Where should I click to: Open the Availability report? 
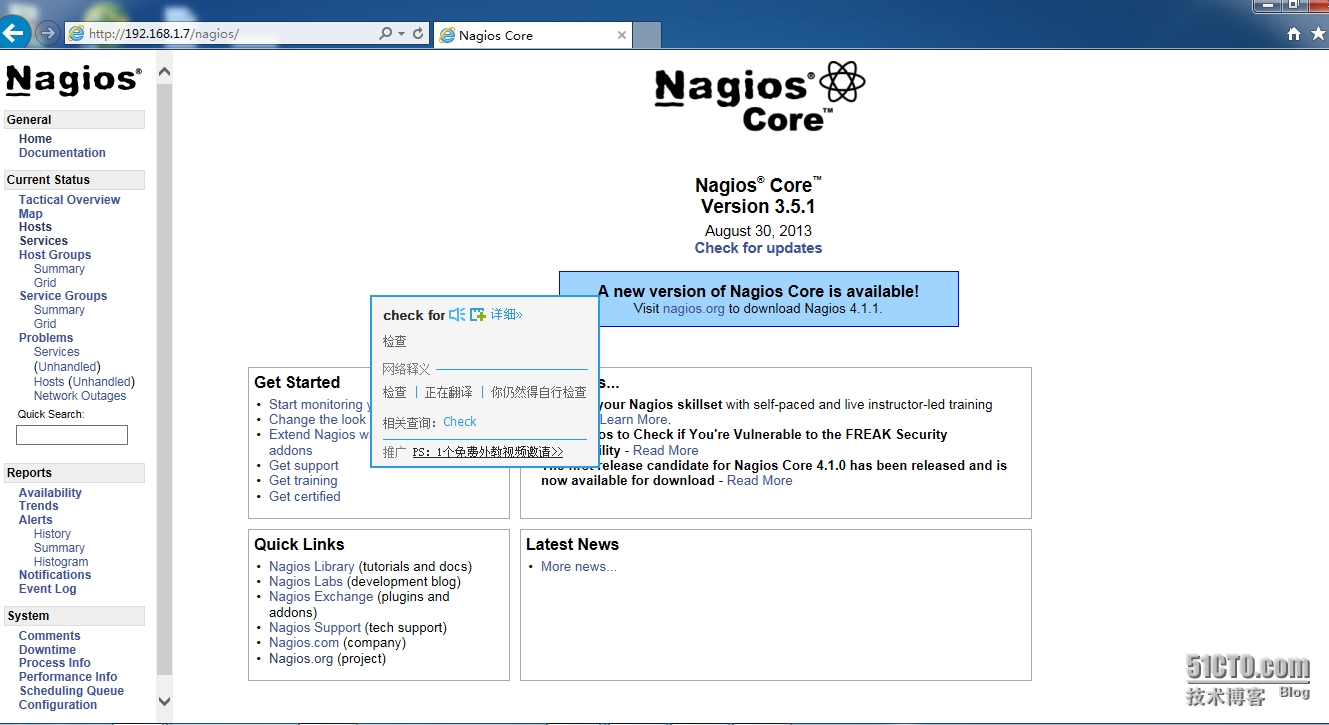pyautogui.click(x=50, y=493)
